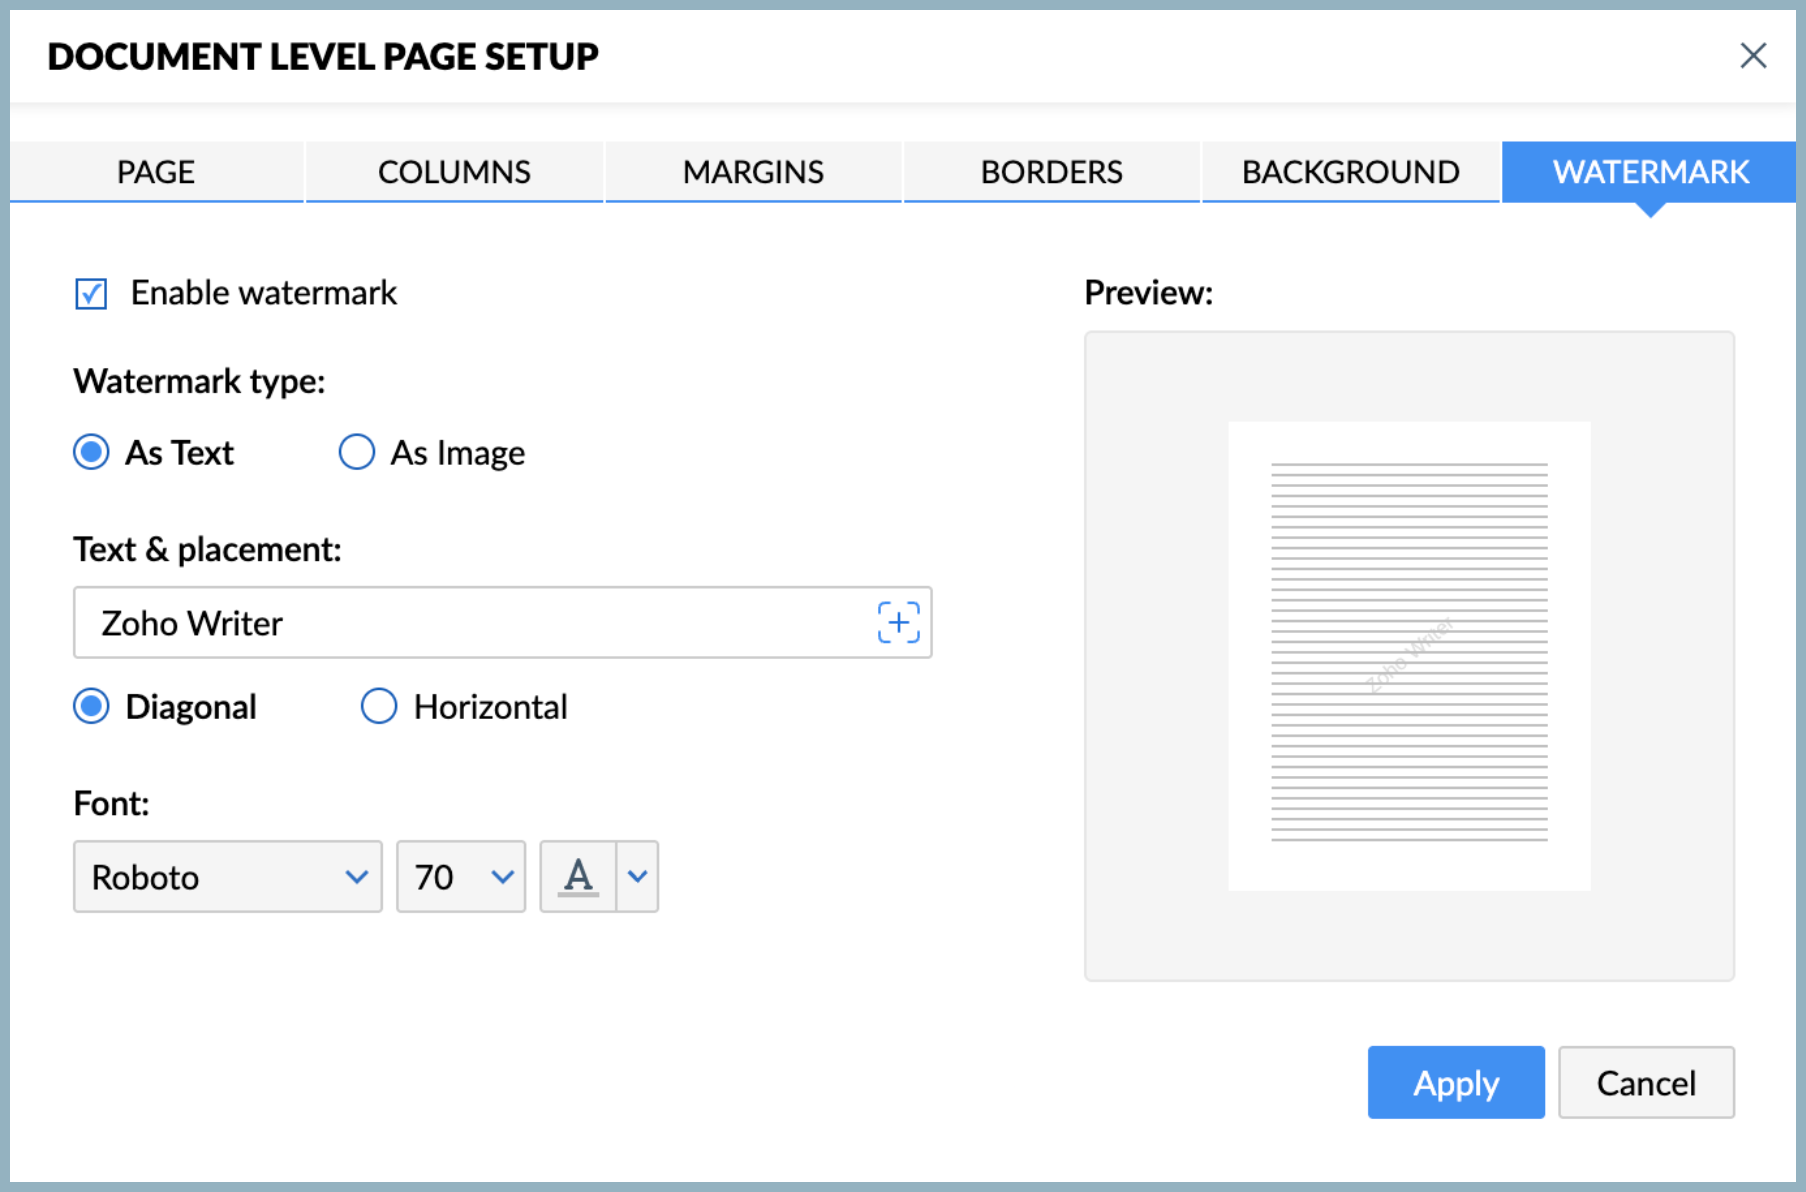
Task: Click the insert field icon in text box
Action: pyautogui.click(x=898, y=622)
